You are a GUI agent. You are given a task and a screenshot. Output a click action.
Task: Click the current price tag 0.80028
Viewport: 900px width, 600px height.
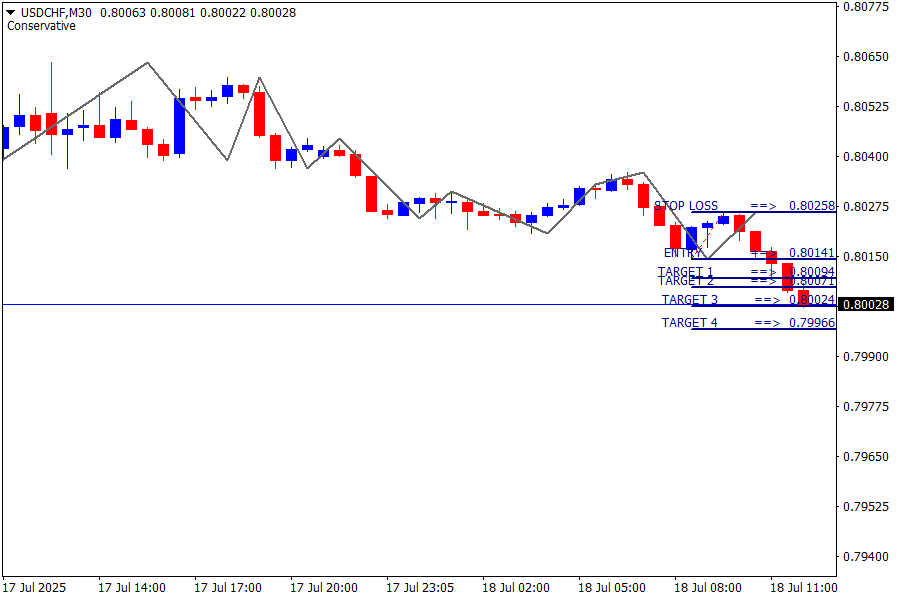(866, 304)
